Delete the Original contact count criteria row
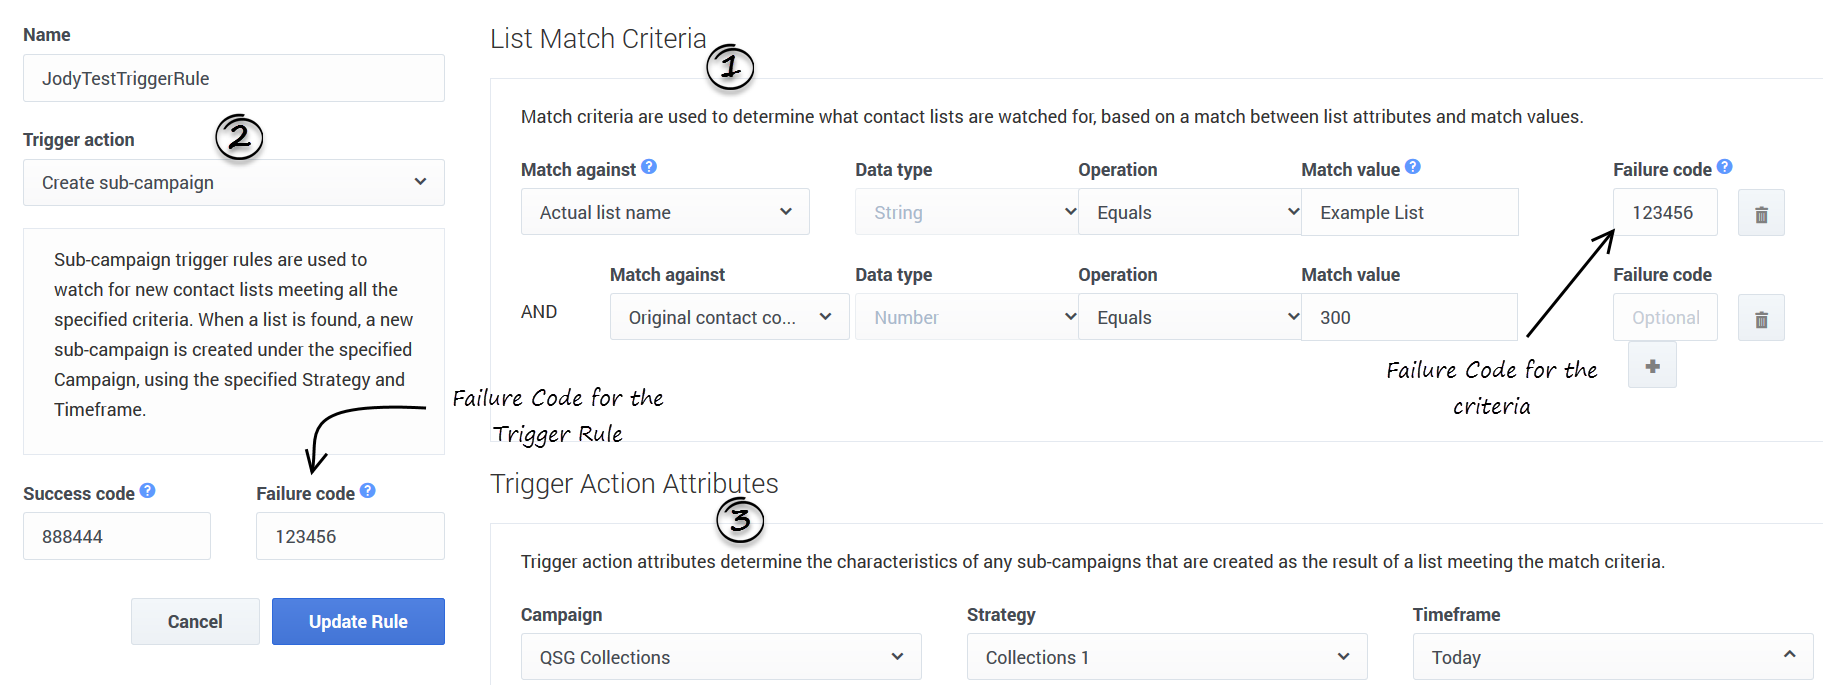Screen dimensions: 1823x685 pos(1760,319)
